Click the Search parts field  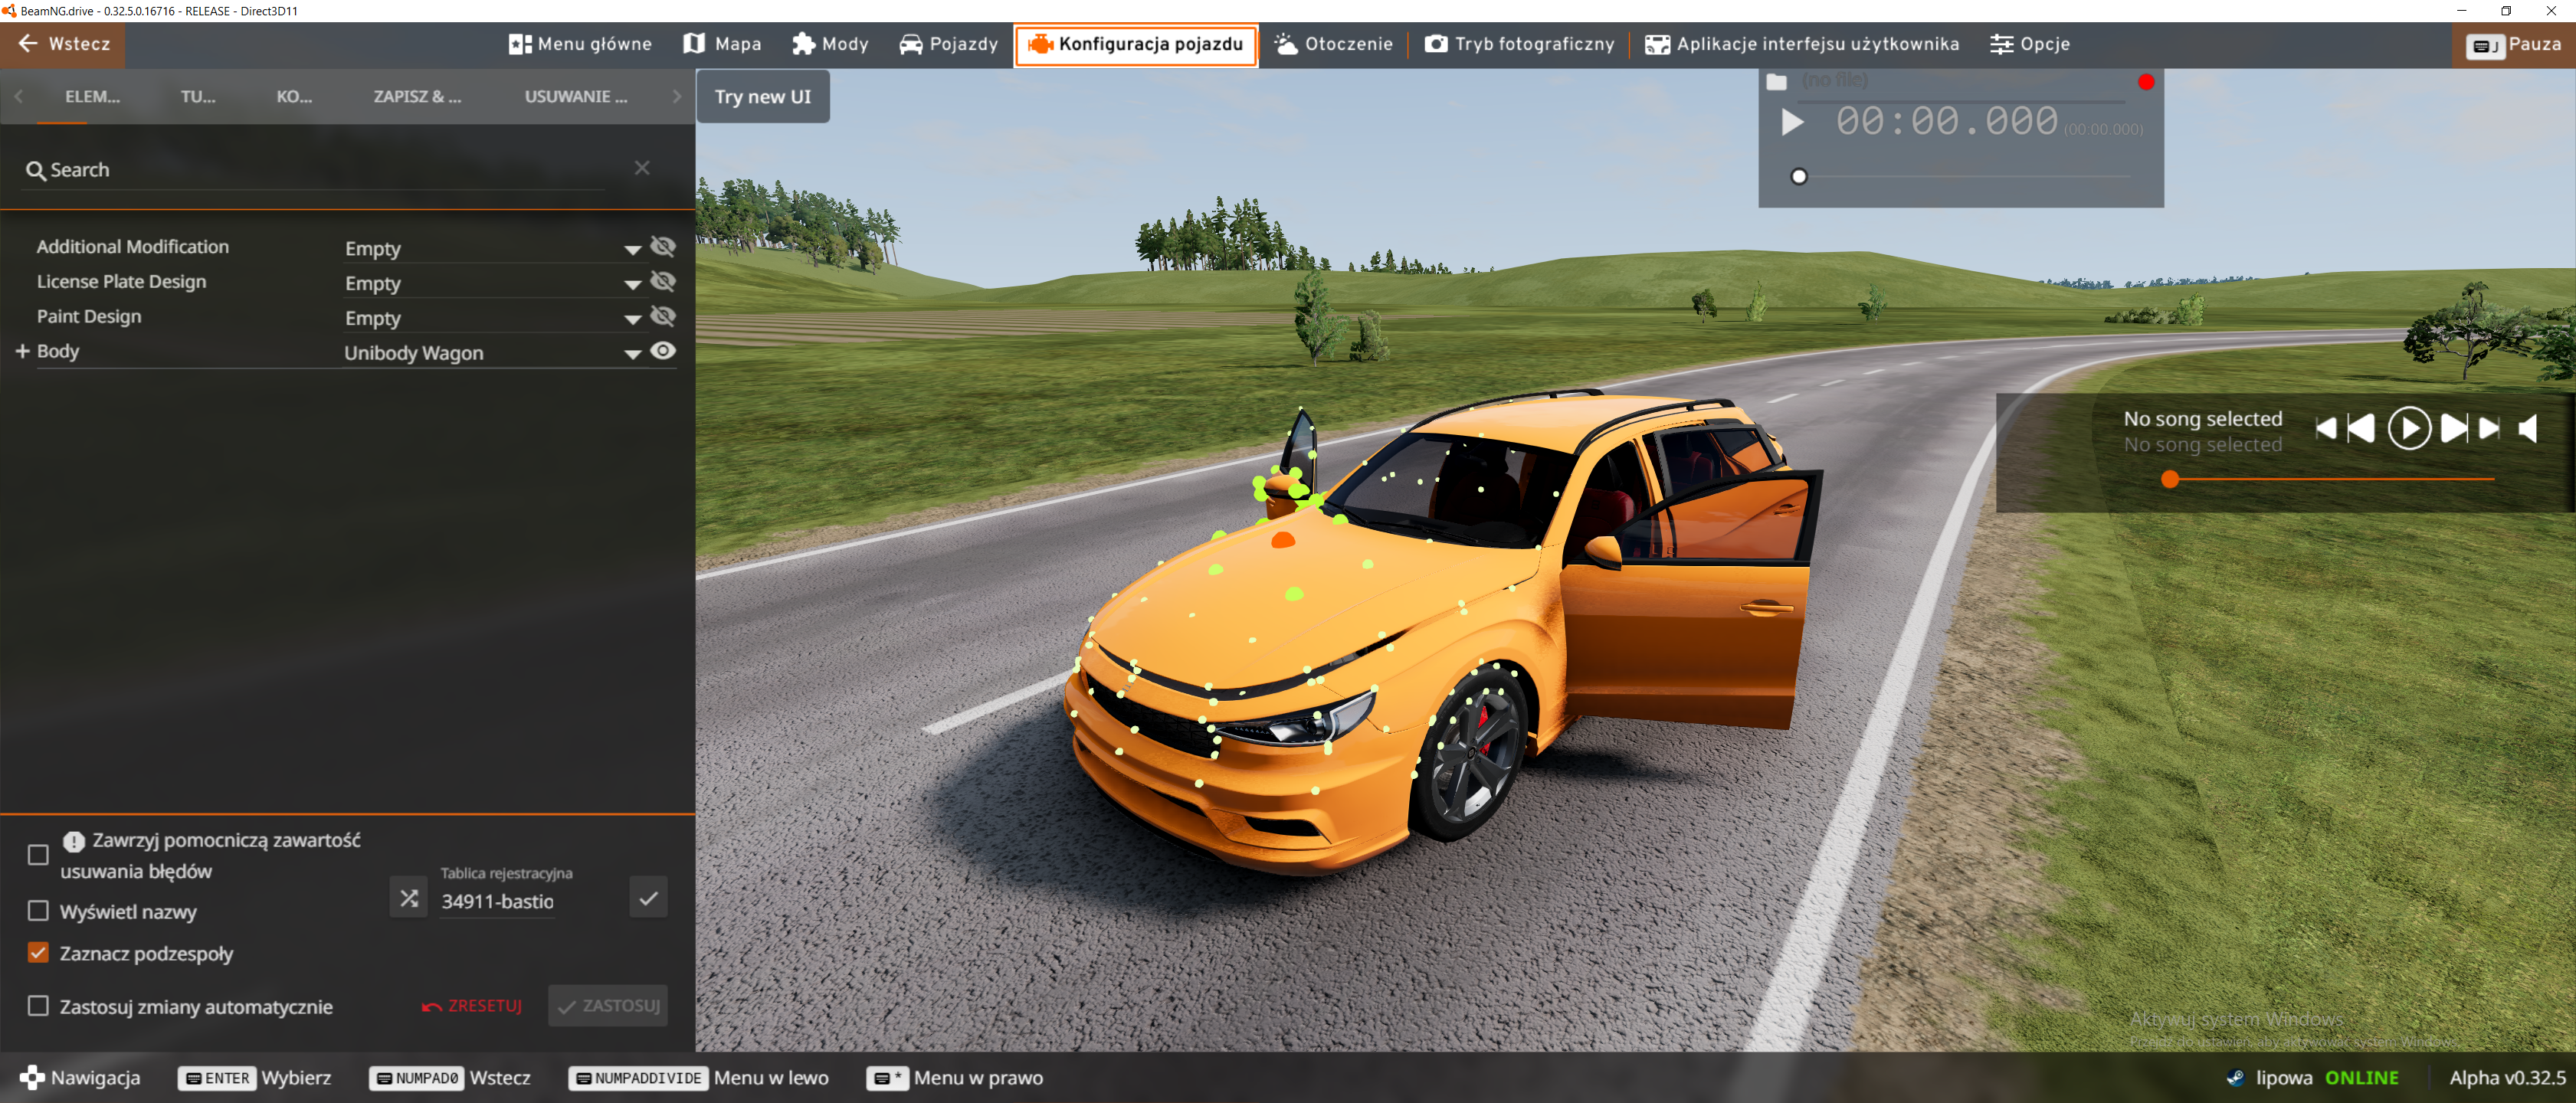coord(315,170)
